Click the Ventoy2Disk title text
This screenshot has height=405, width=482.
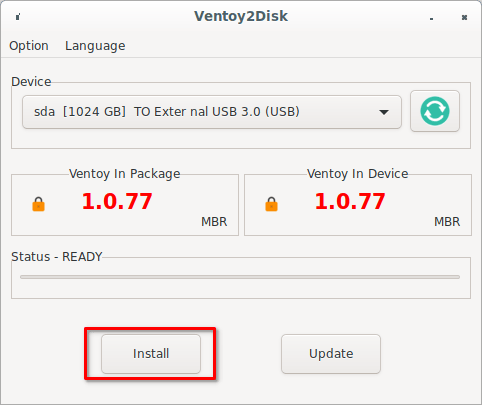(241, 16)
